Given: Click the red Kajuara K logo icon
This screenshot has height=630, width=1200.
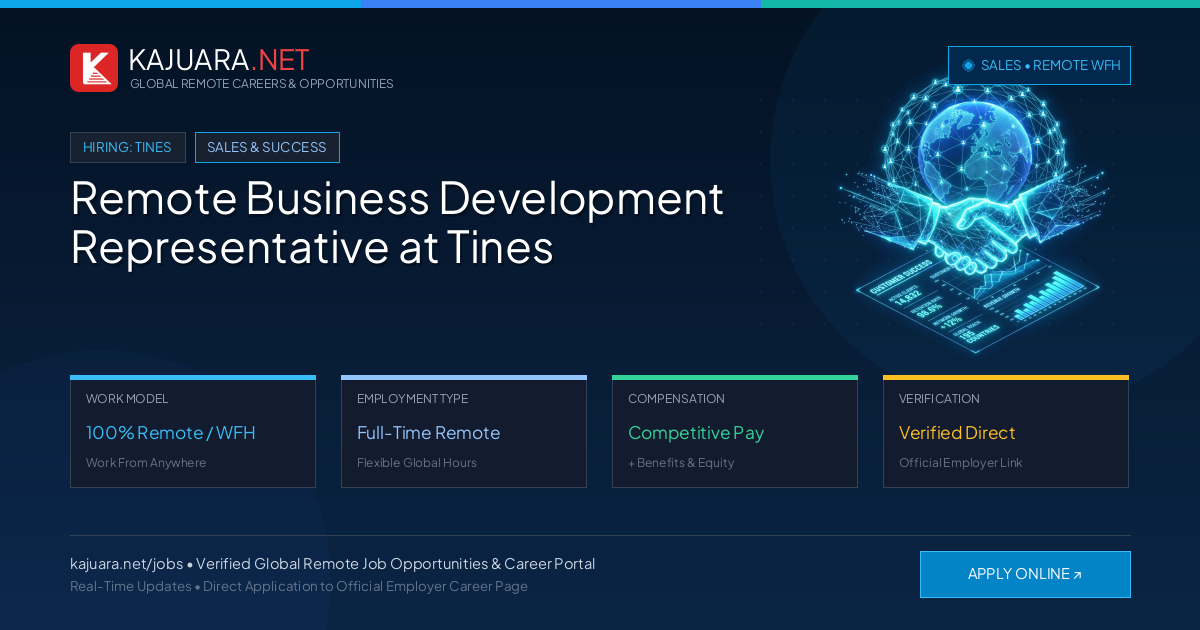Looking at the screenshot, I should click(x=94, y=68).
